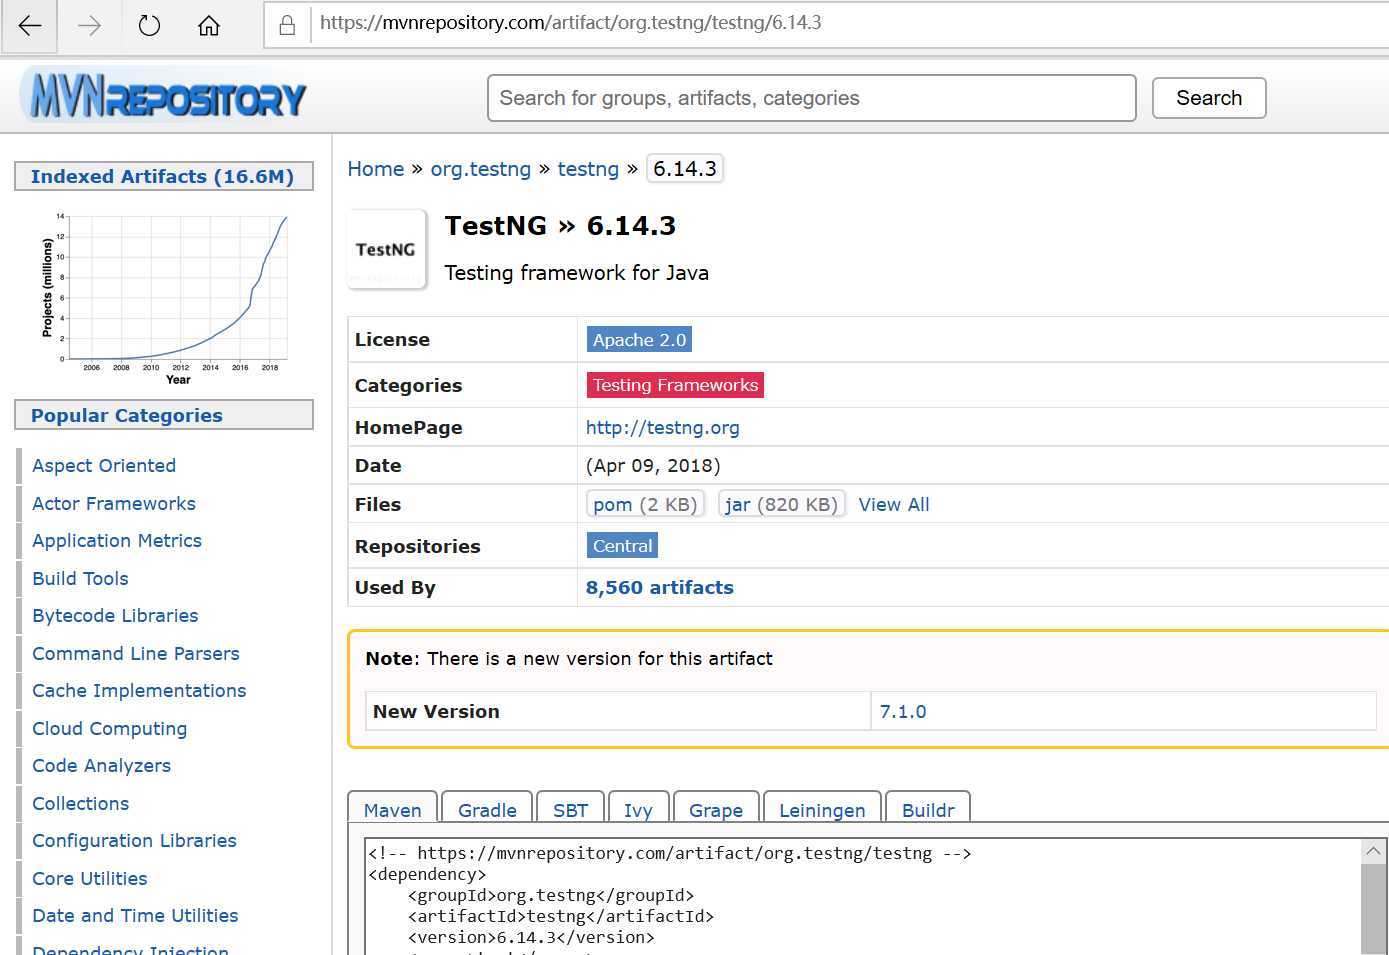This screenshot has height=955, width=1389.
Task: Select the 6.14.3 version breadcrumb
Action: pos(685,169)
